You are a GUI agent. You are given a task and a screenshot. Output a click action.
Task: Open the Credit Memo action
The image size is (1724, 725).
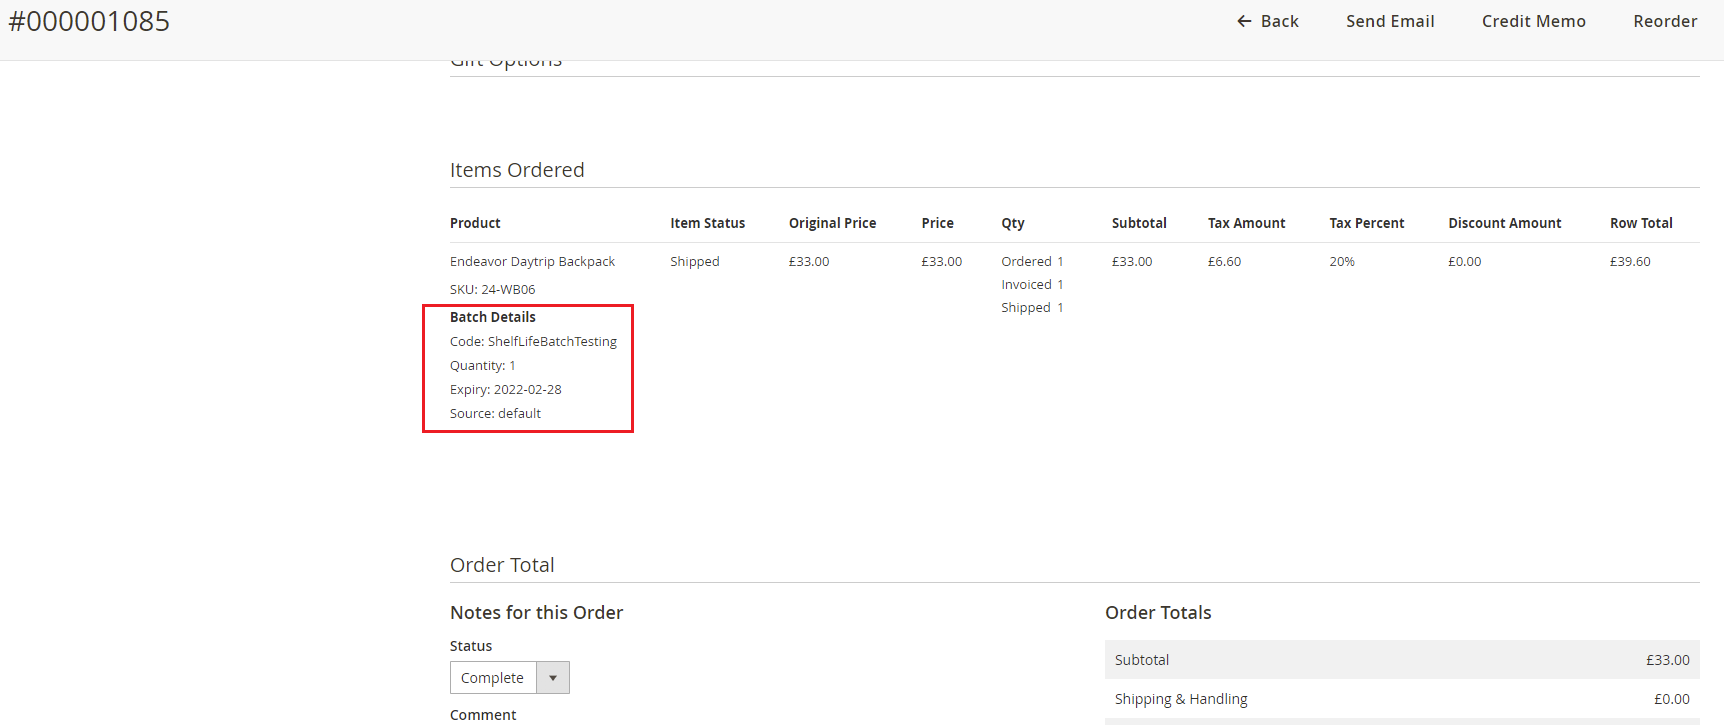point(1533,21)
